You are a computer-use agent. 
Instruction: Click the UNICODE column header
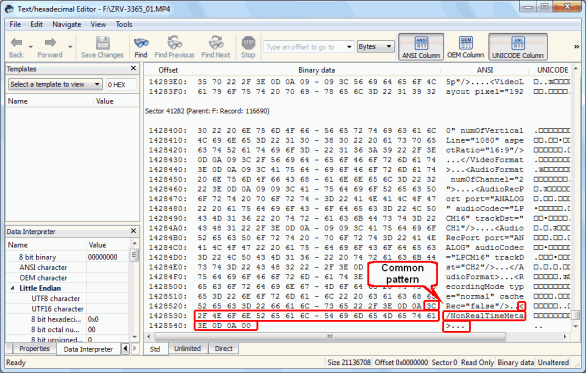coord(552,70)
